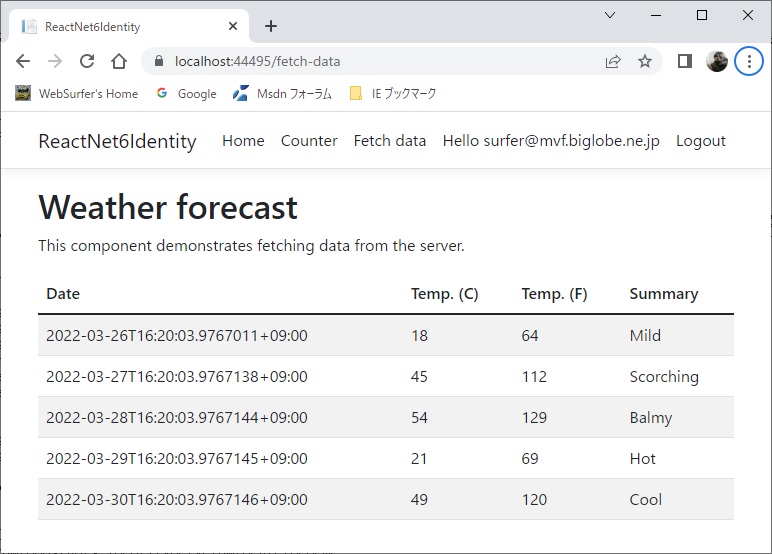Click Temp. (F) value 129
The image size is (772, 554).
[x=534, y=418]
